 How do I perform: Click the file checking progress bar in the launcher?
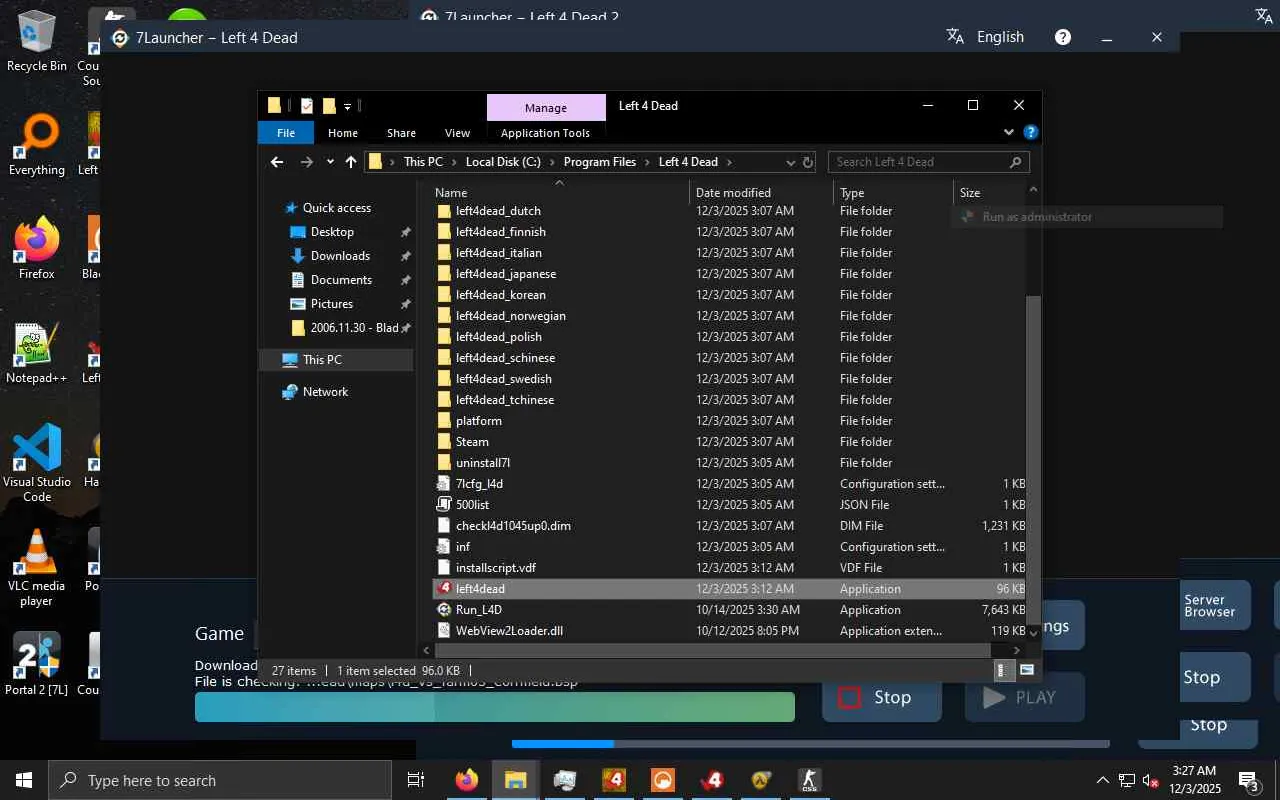click(495, 707)
